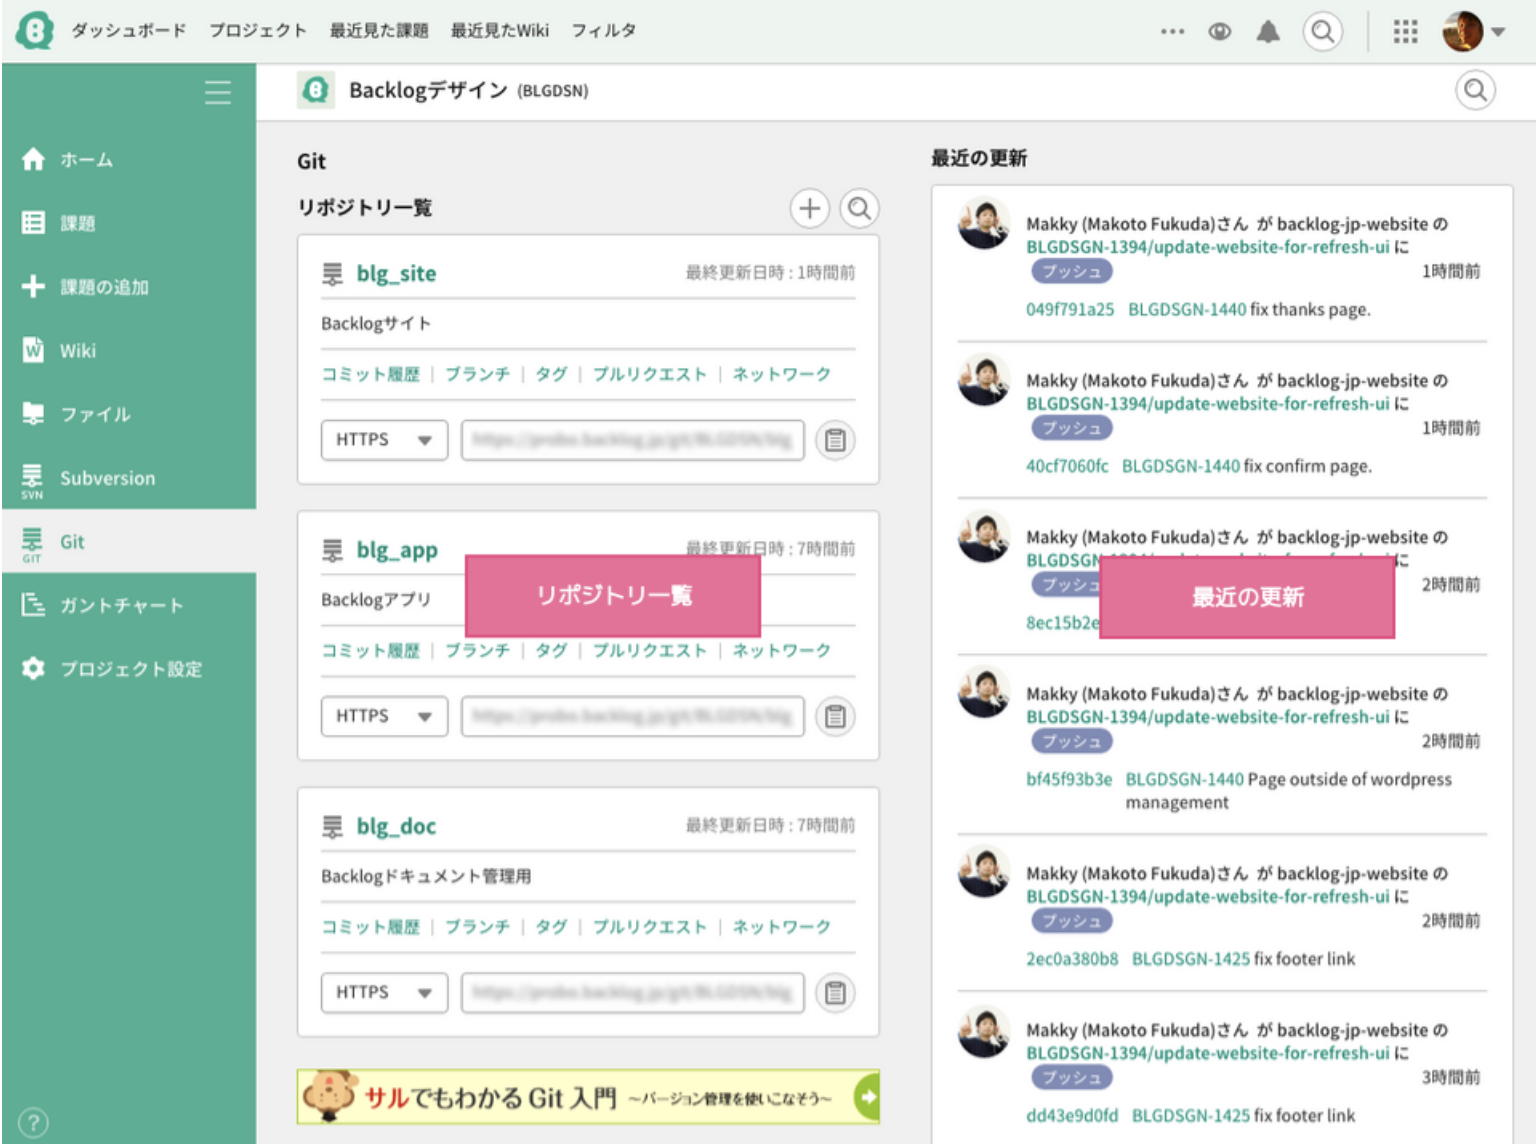Open commit 049f791a25

pyautogui.click(x=1069, y=310)
